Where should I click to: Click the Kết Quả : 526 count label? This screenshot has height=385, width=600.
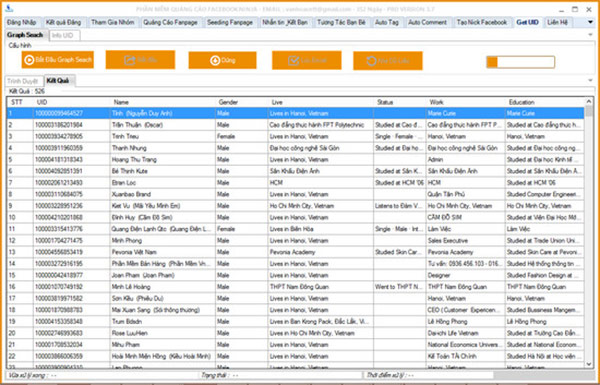point(27,91)
